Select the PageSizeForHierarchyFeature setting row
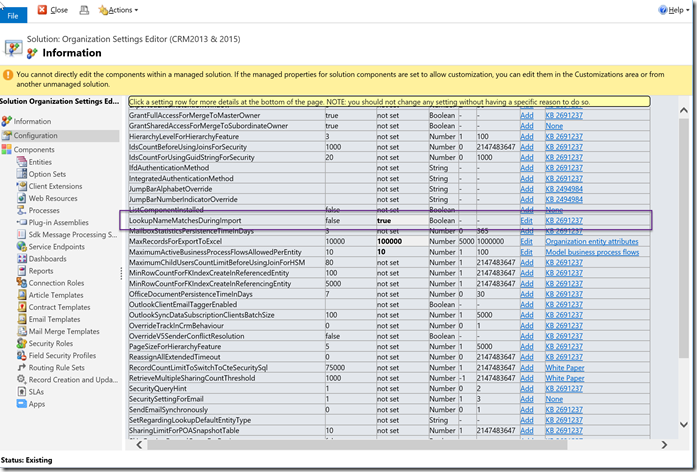Screen dimensions: 697x472 tap(389, 346)
